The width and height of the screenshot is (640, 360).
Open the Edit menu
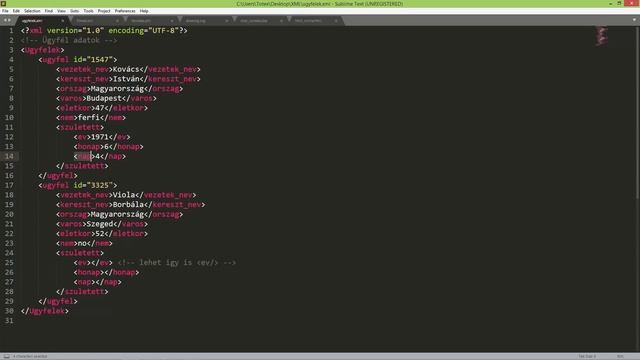point(16,11)
